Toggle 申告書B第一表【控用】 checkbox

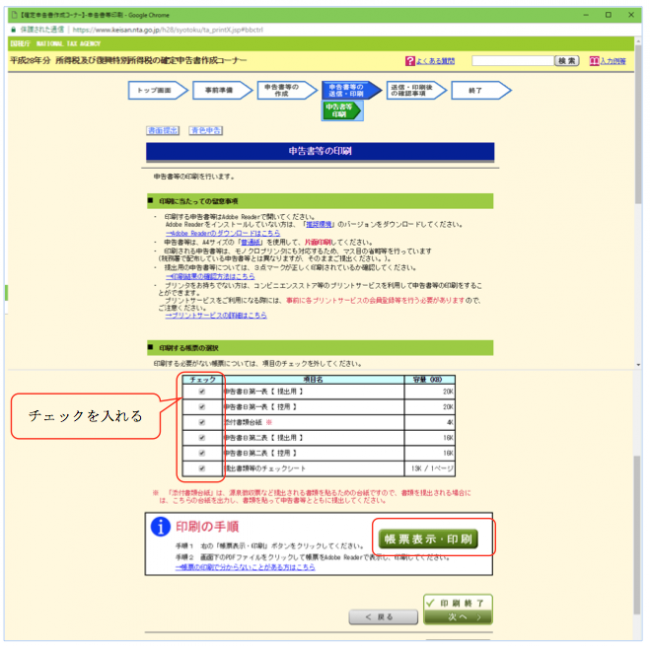click(202, 408)
